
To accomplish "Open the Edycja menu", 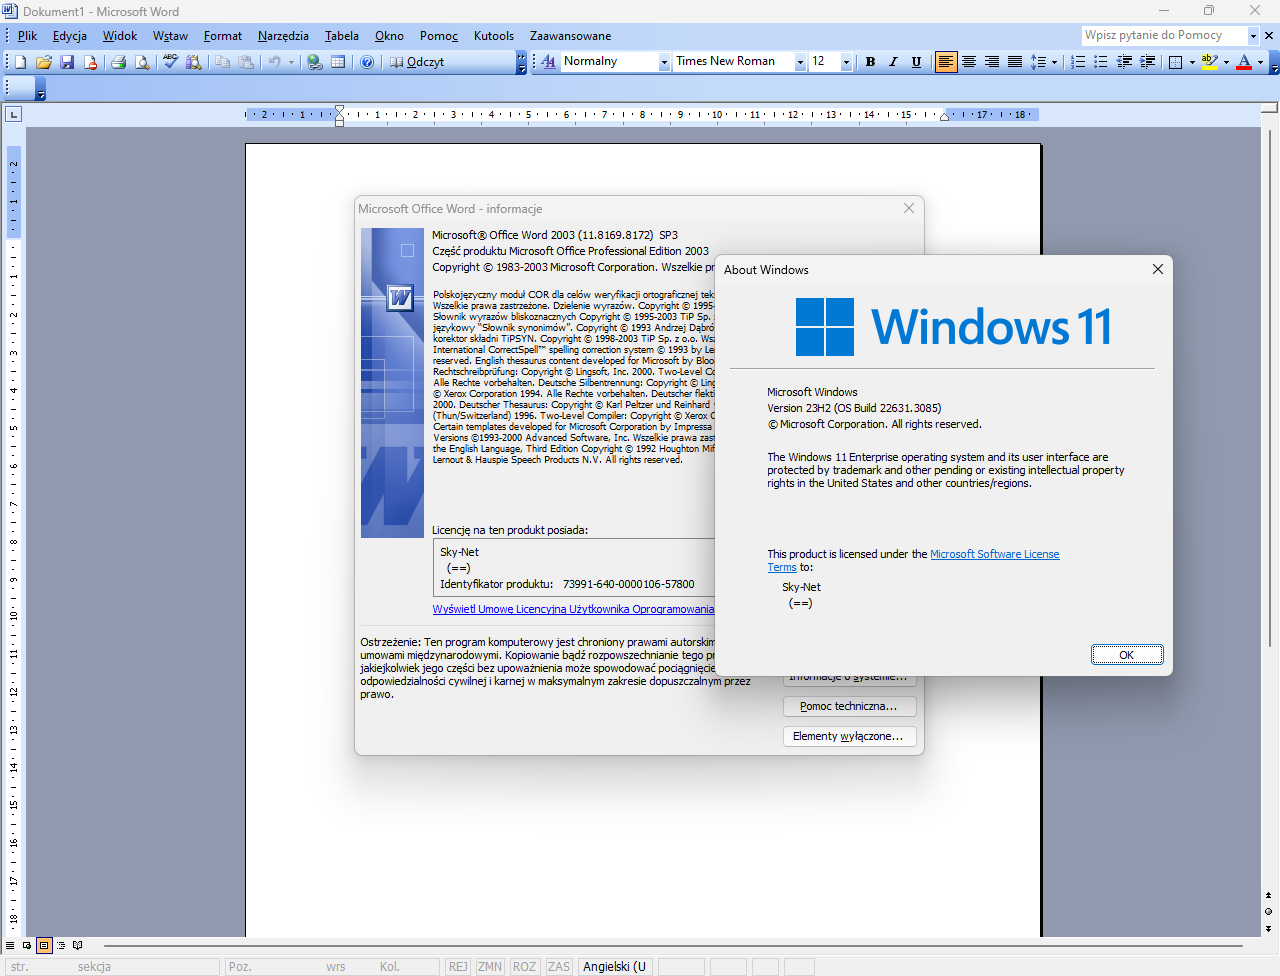I will point(70,36).
